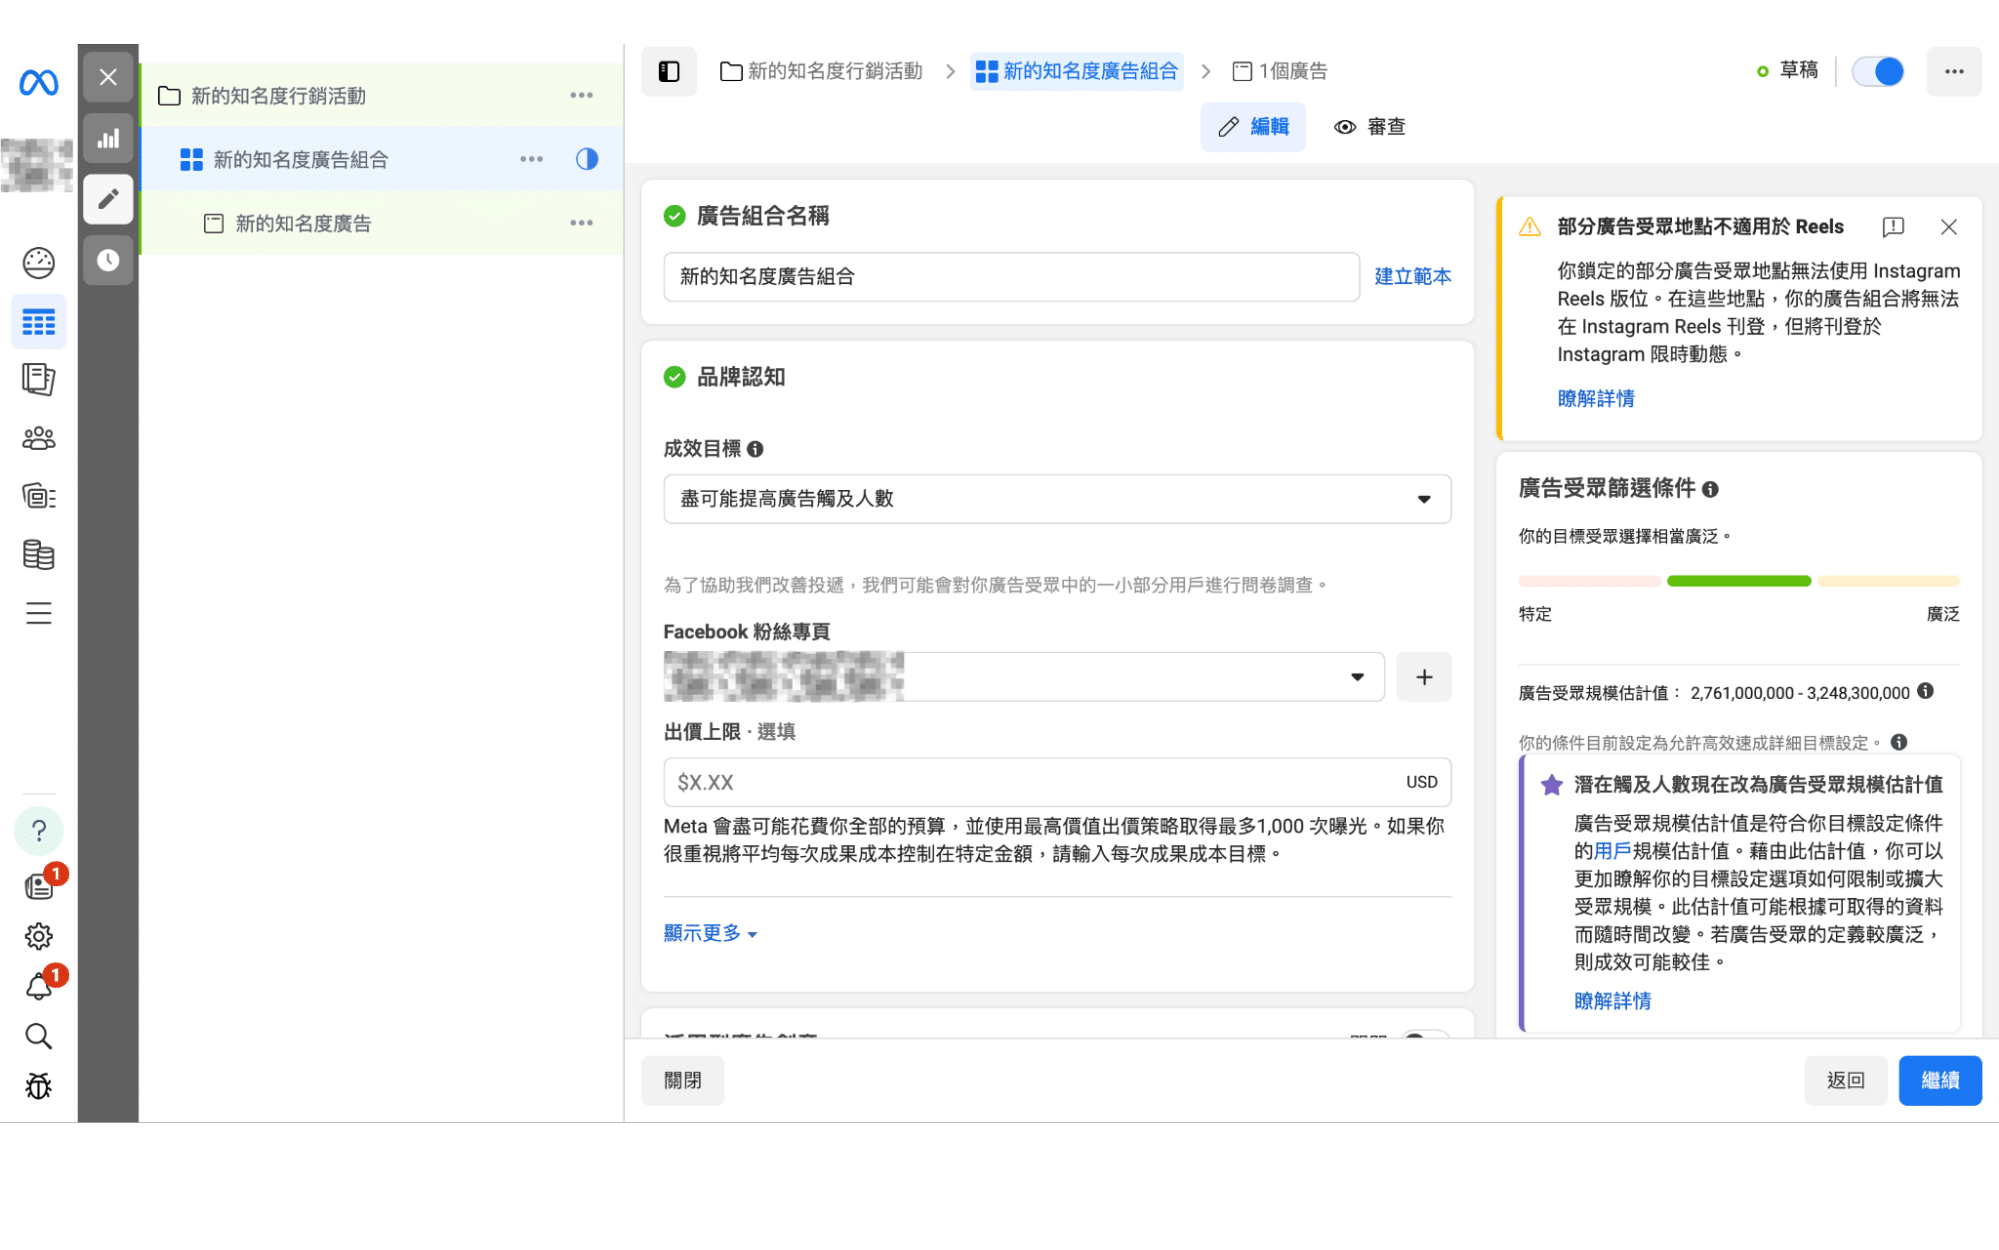Open the 成效目標 dropdown
1999x1250 pixels.
(1056, 499)
